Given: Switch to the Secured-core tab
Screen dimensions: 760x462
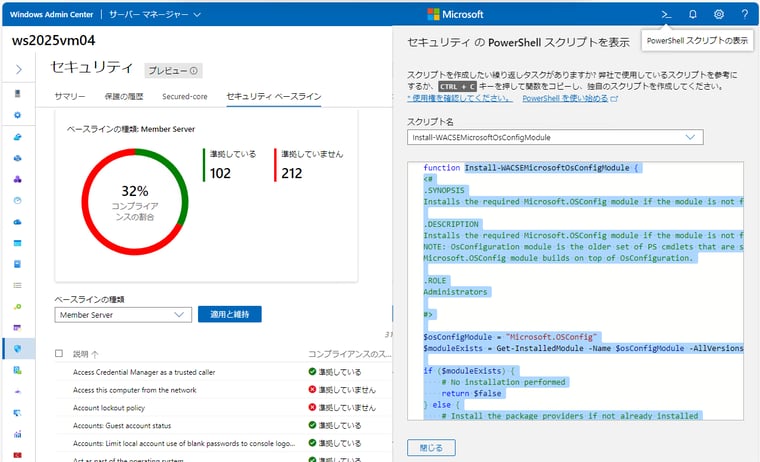Looking at the screenshot, I should (185, 96).
